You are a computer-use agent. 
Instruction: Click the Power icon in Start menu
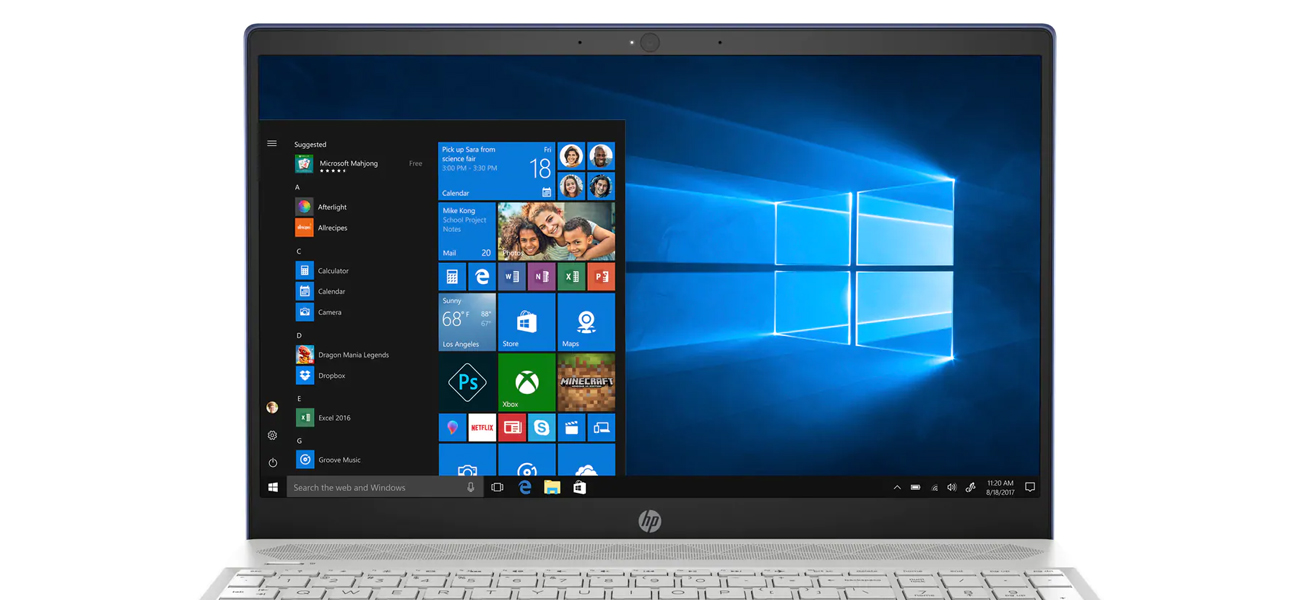coord(272,463)
